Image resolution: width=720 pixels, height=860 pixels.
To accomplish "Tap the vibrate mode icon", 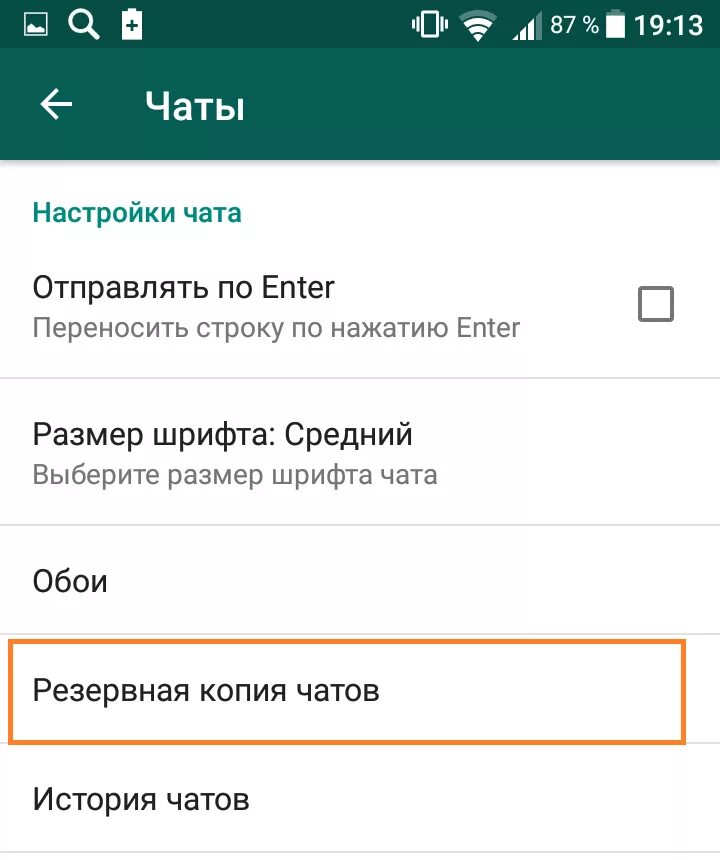I will 429,25.
